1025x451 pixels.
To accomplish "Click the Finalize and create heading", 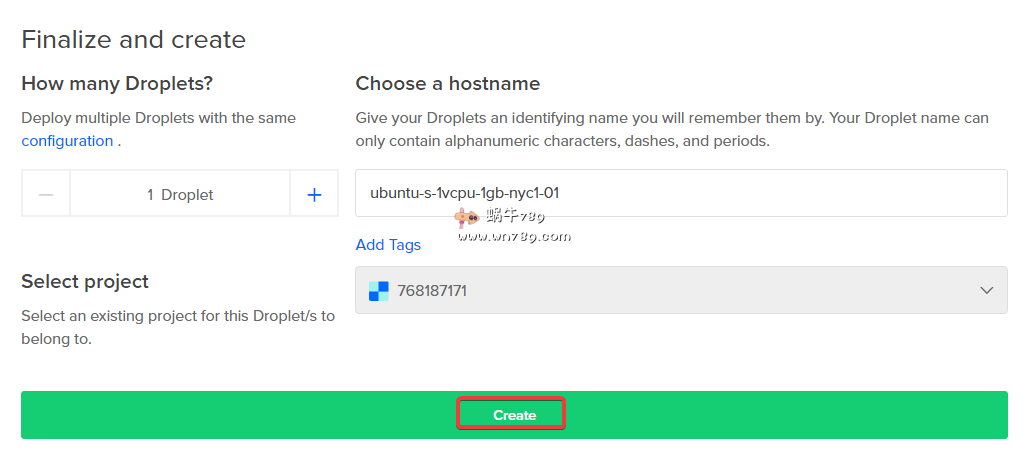I will pos(133,40).
